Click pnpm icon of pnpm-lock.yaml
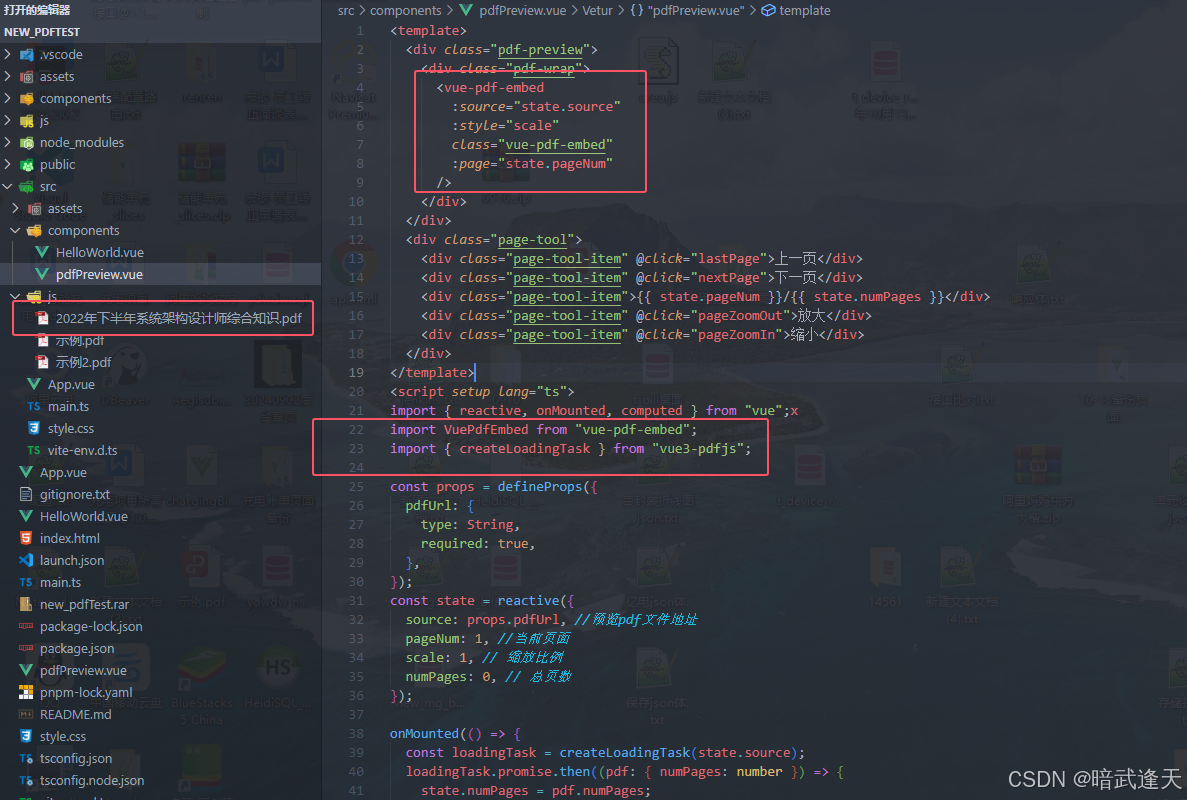Image resolution: width=1187 pixels, height=800 pixels. point(26,692)
